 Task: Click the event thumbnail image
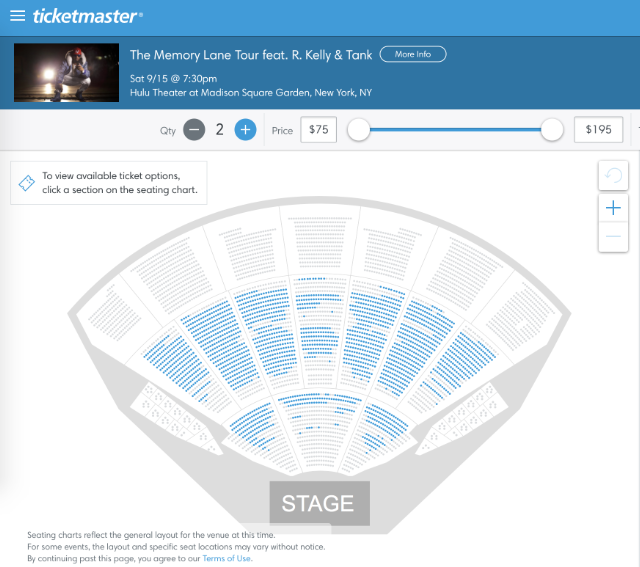[67, 73]
